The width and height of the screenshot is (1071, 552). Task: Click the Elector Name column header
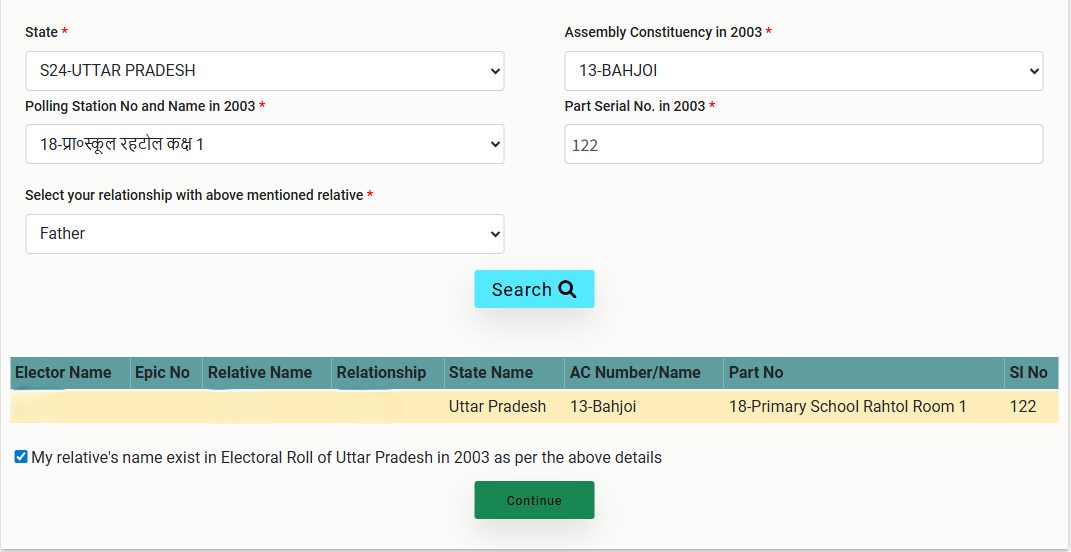click(x=63, y=373)
